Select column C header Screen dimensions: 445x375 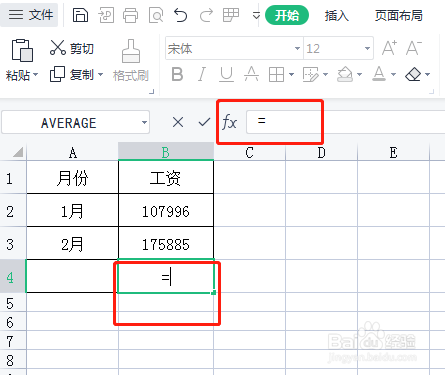[249, 152]
